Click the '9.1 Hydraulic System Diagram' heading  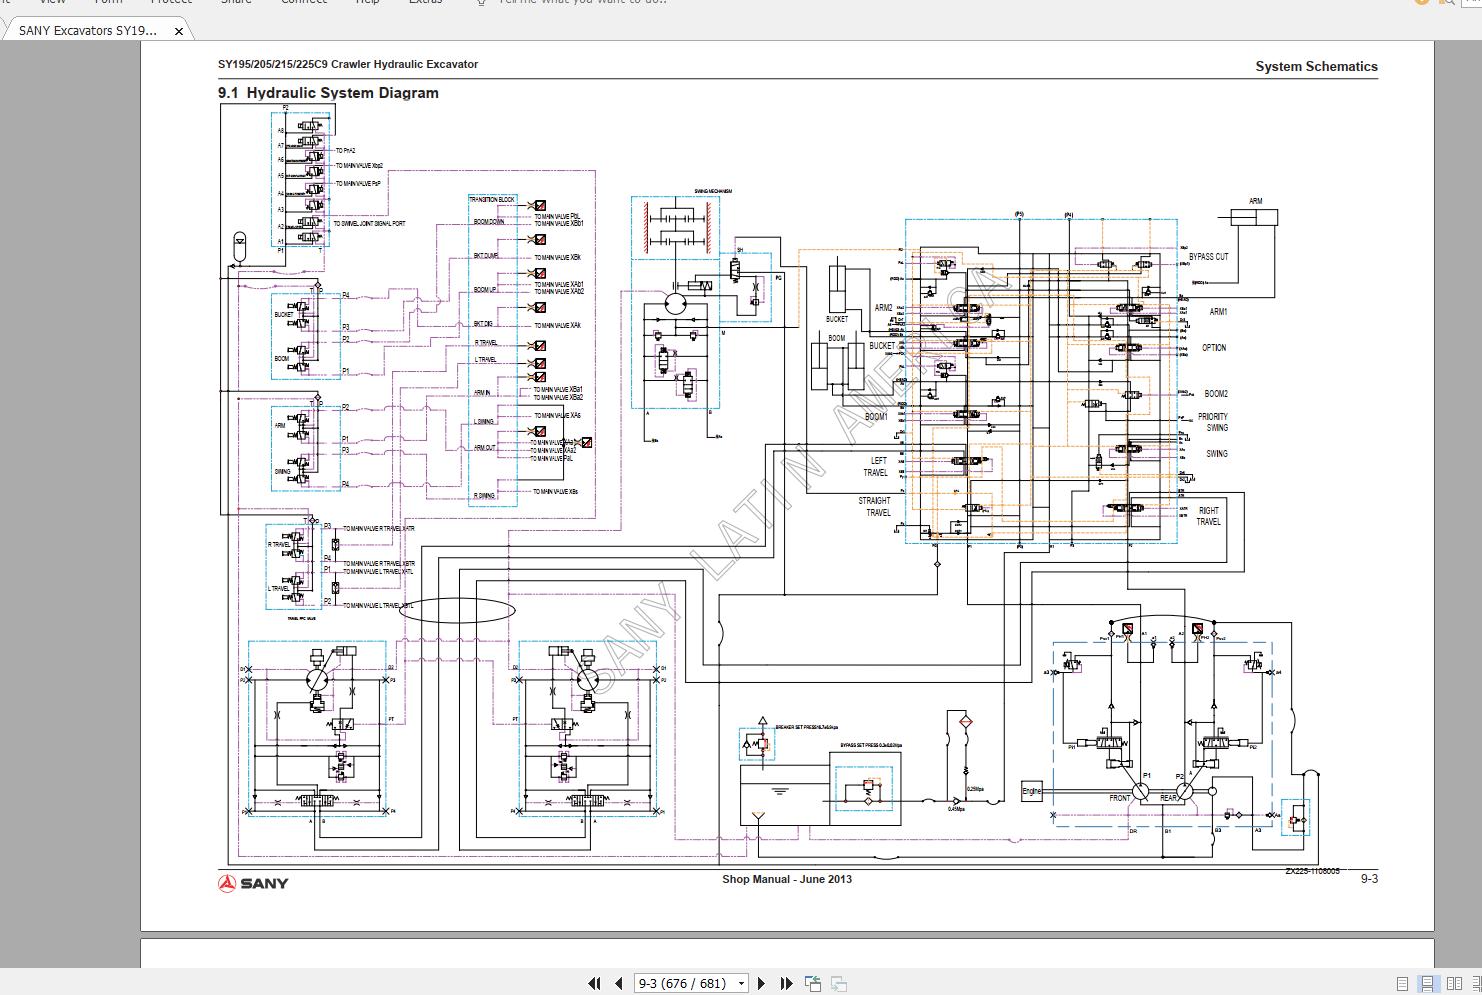328,93
